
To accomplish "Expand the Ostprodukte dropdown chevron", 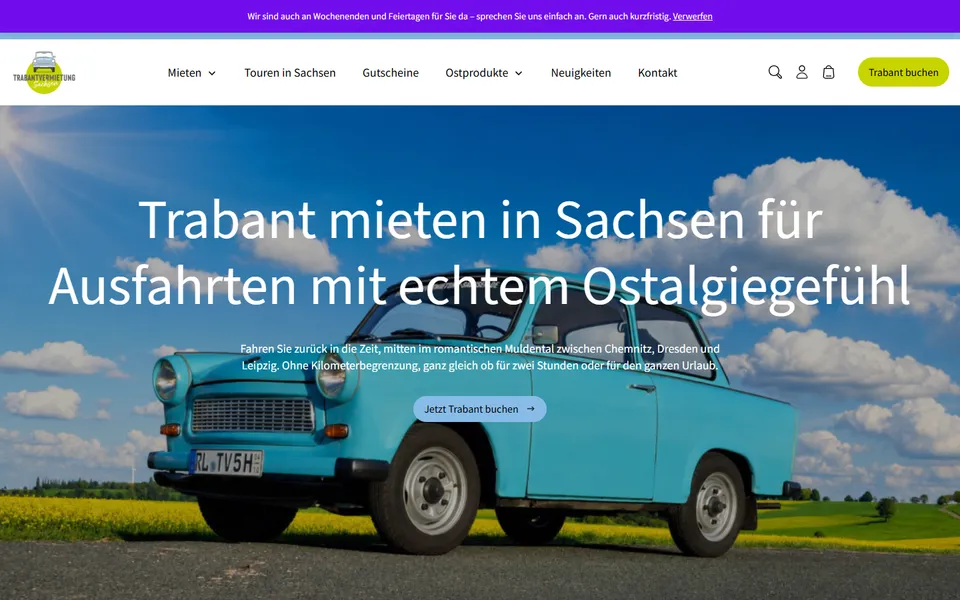I will [519, 73].
